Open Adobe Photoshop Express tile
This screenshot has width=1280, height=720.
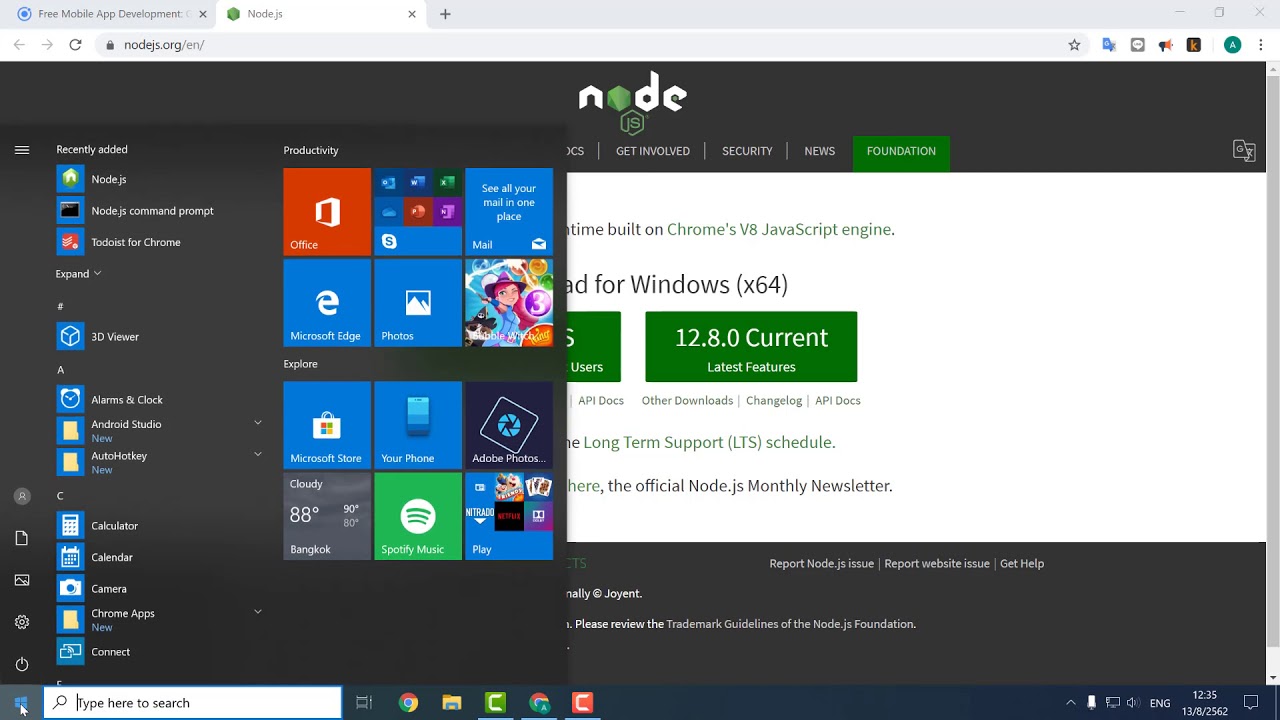[509, 425]
